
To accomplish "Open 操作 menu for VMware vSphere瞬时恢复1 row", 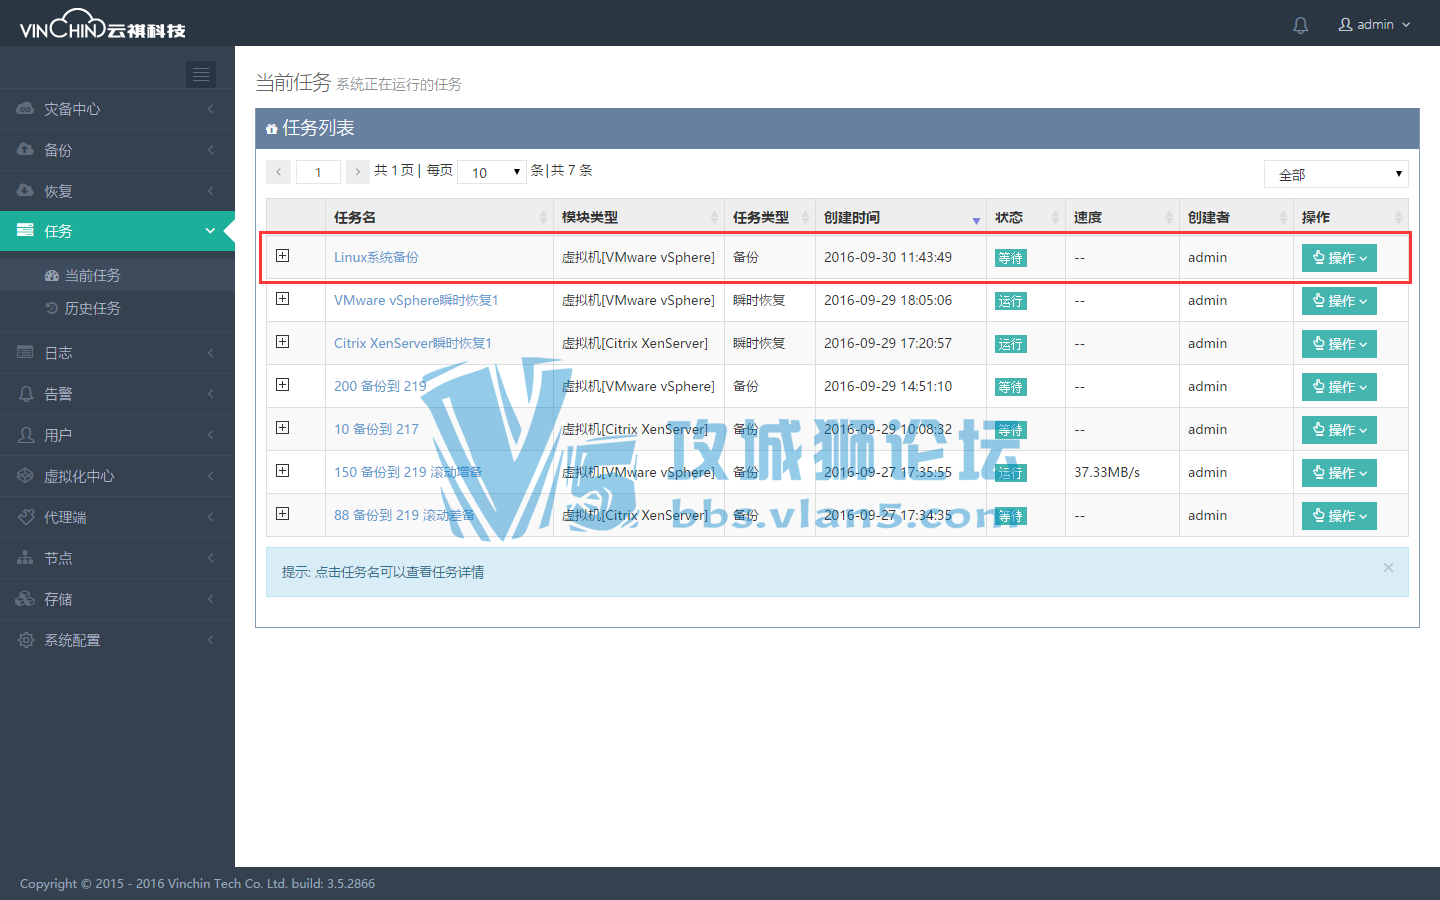I will 1339,301.
